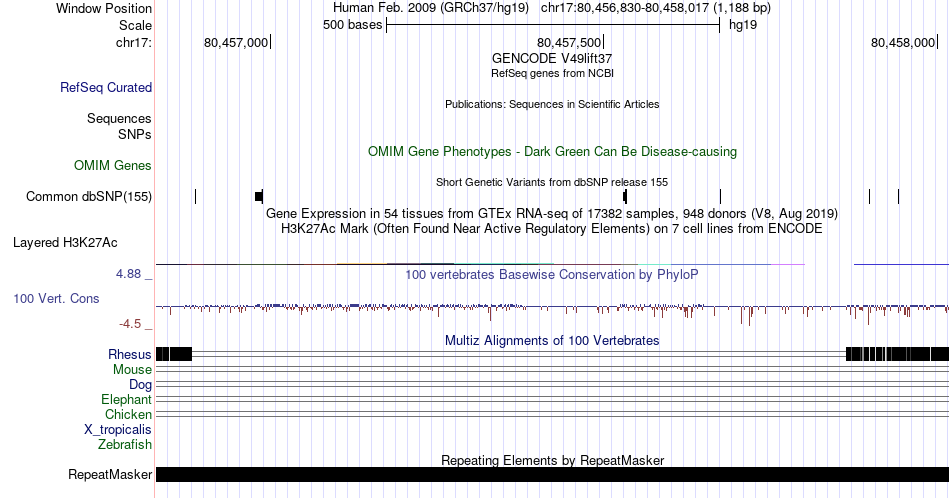Viewport: 950px width, 498px height.
Task: Click the 80,458,000 ruler position label
Action: pos(903,42)
